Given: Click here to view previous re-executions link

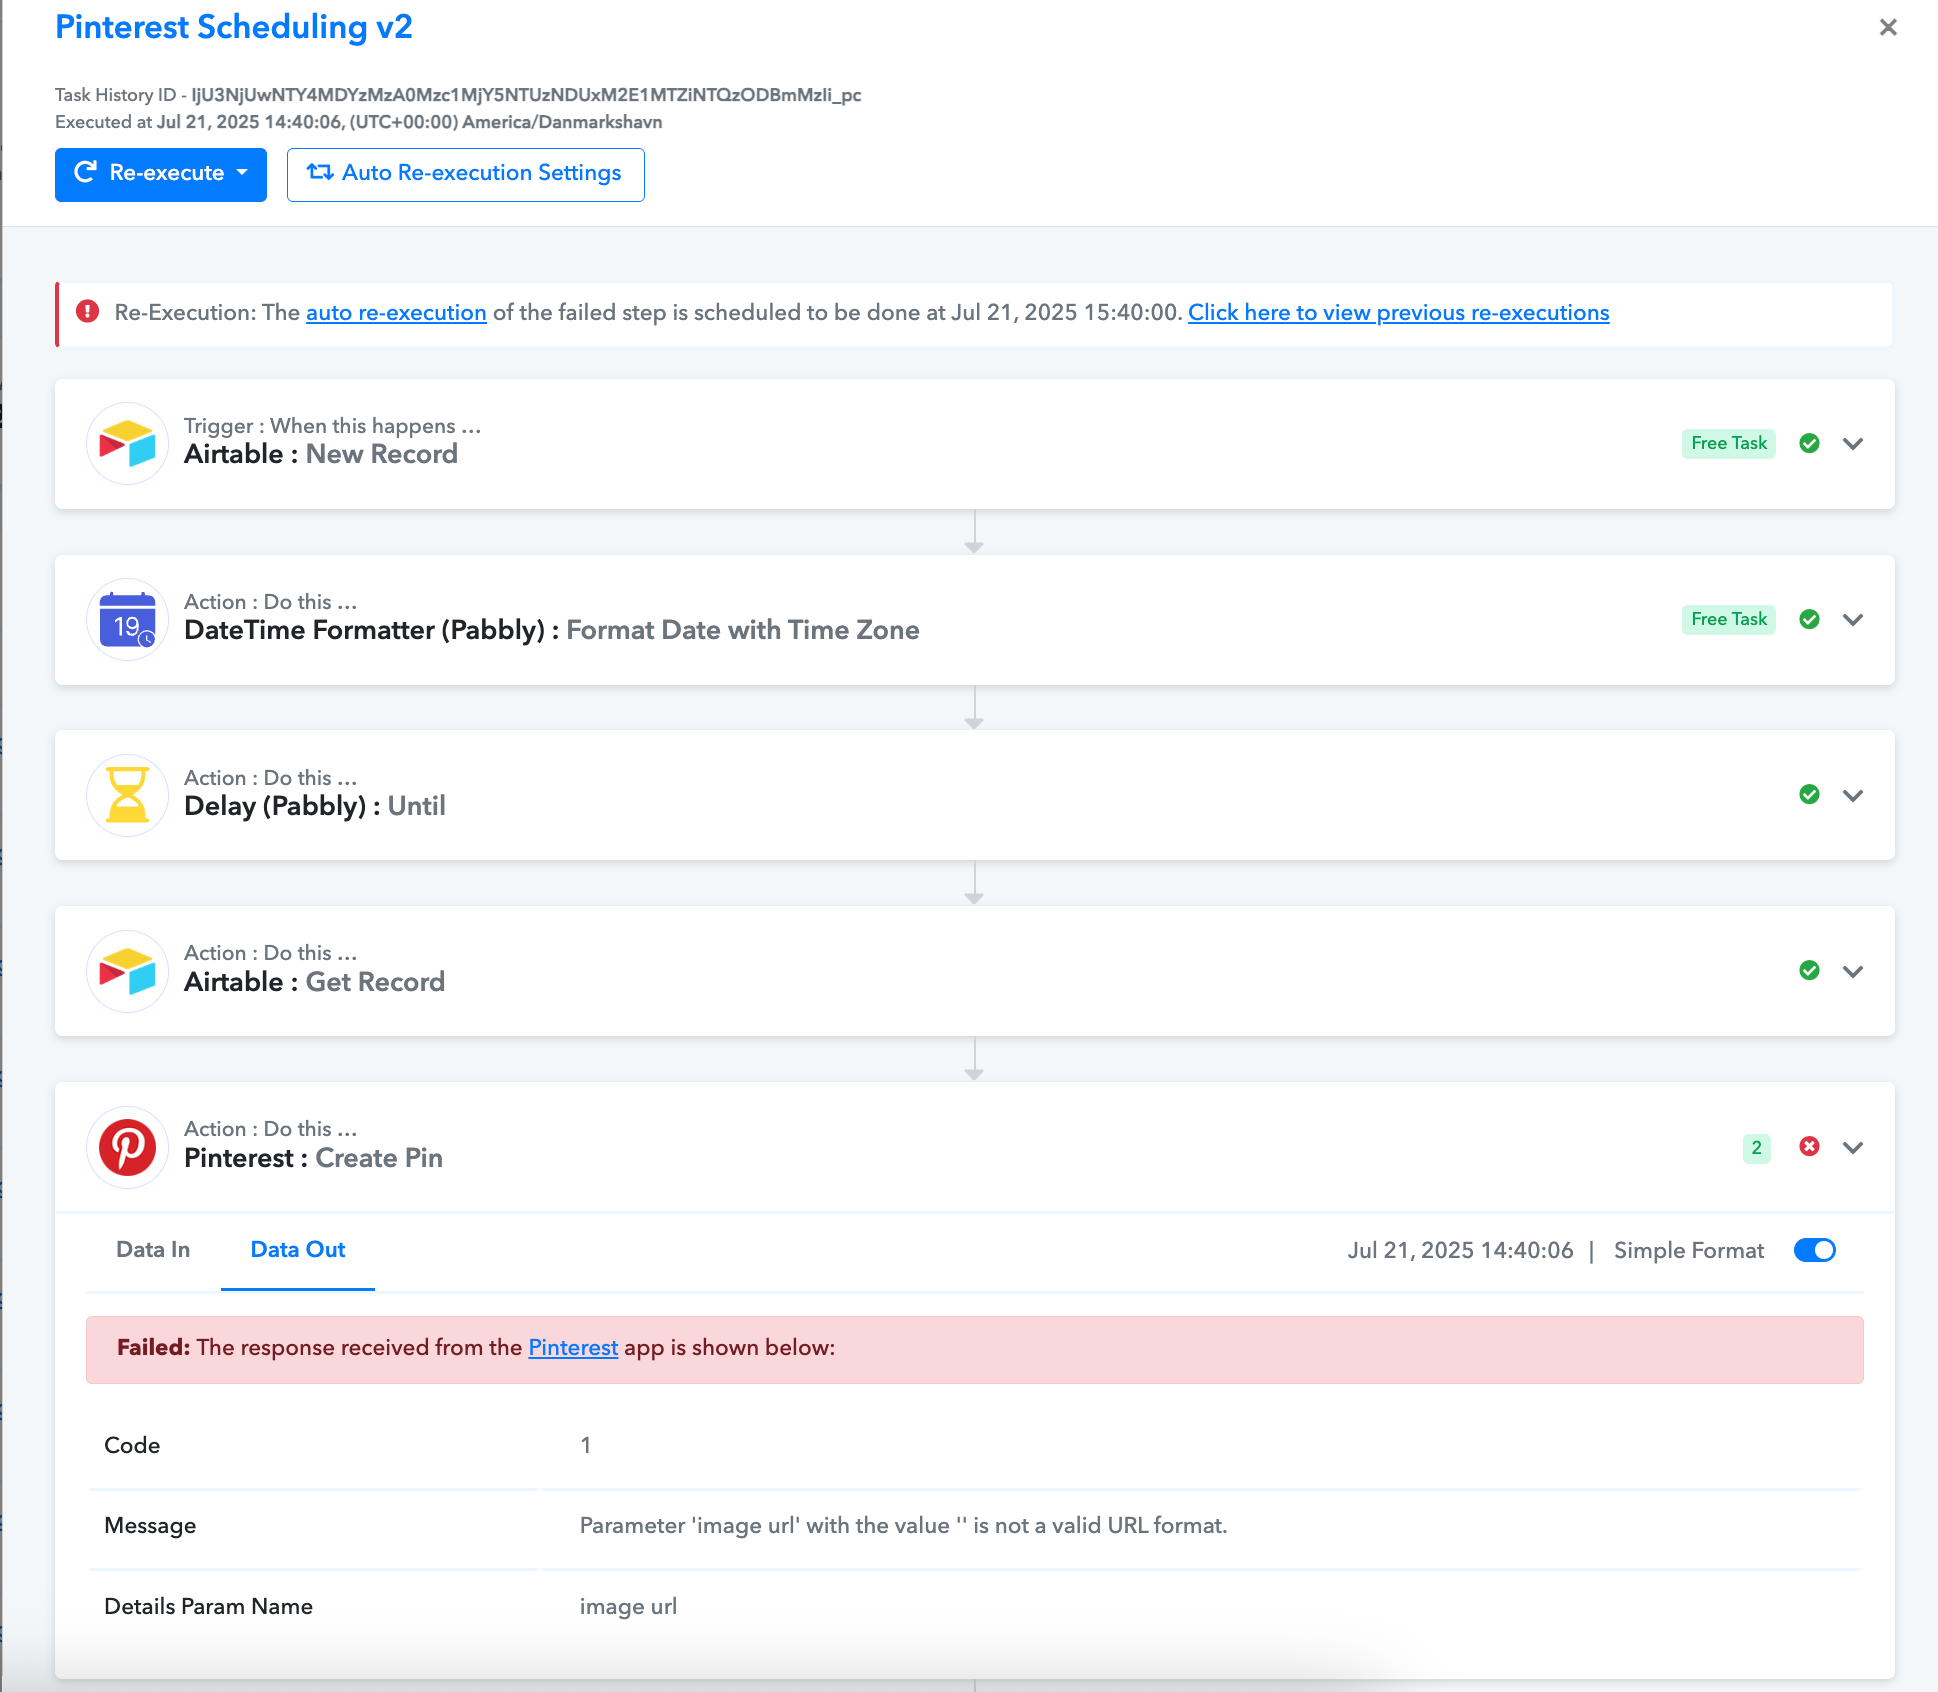Looking at the screenshot, I should 1399,312.
